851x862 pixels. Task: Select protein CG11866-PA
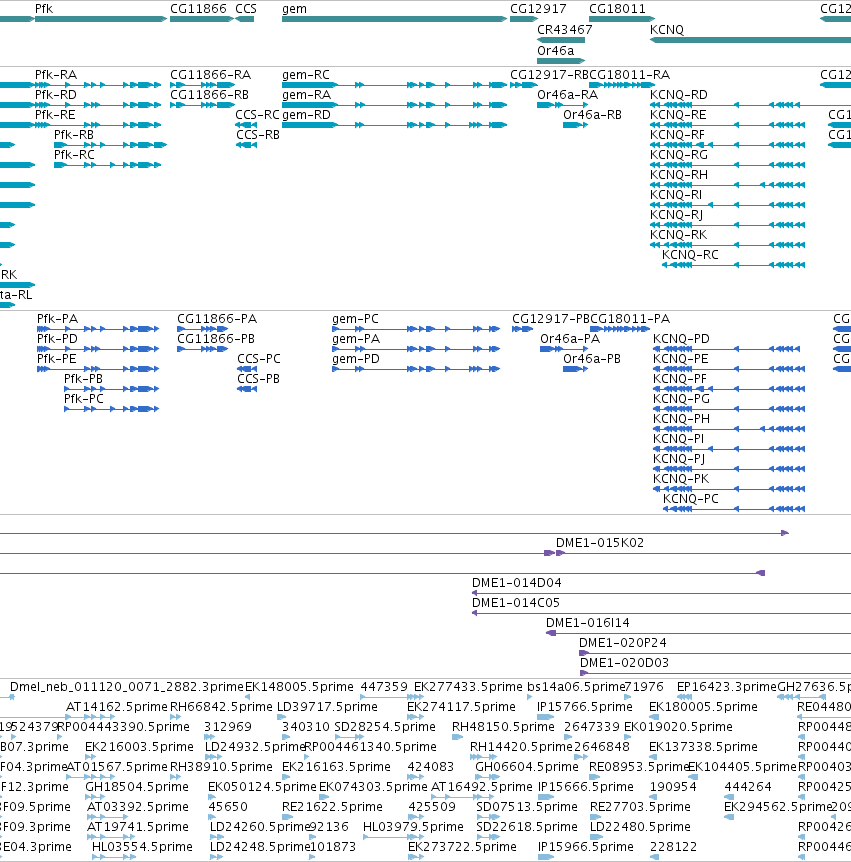[202, 329]
